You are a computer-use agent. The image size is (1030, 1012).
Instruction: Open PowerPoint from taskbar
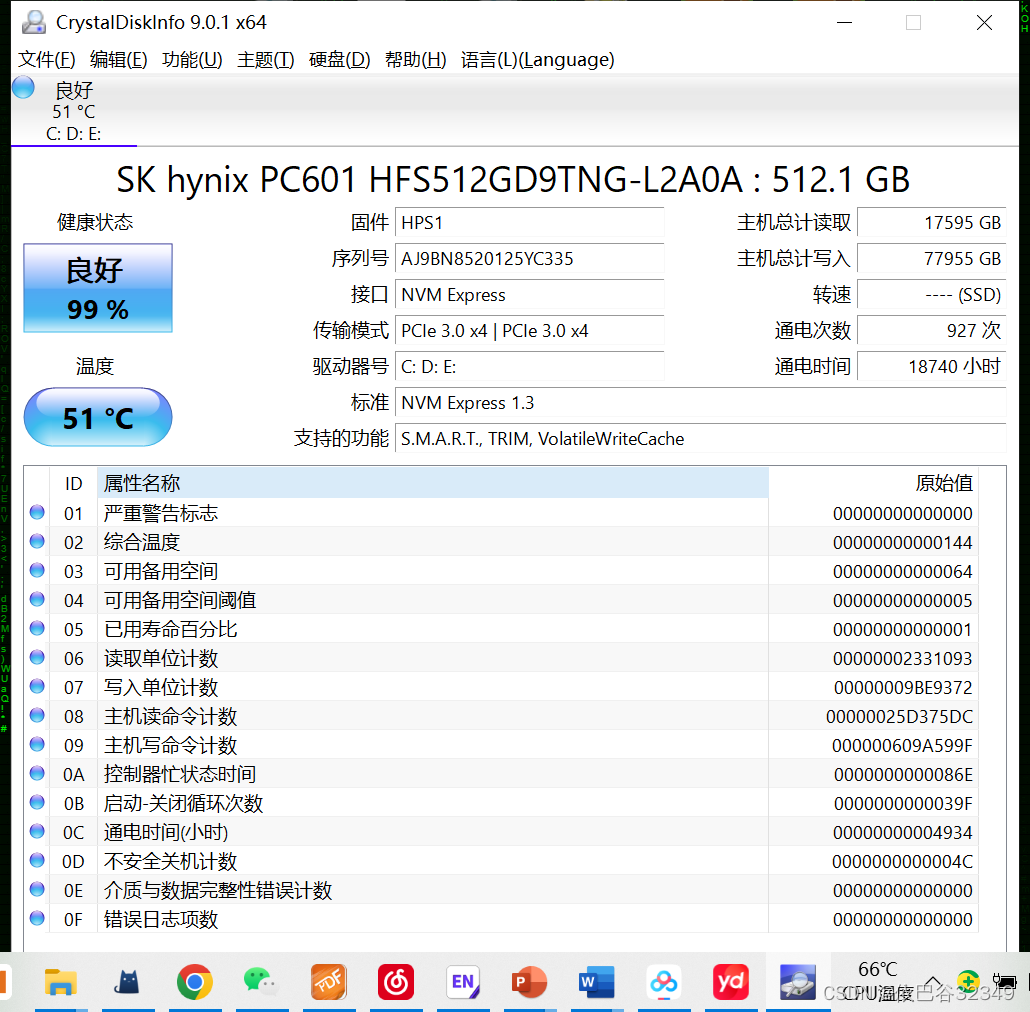[529, 982]
